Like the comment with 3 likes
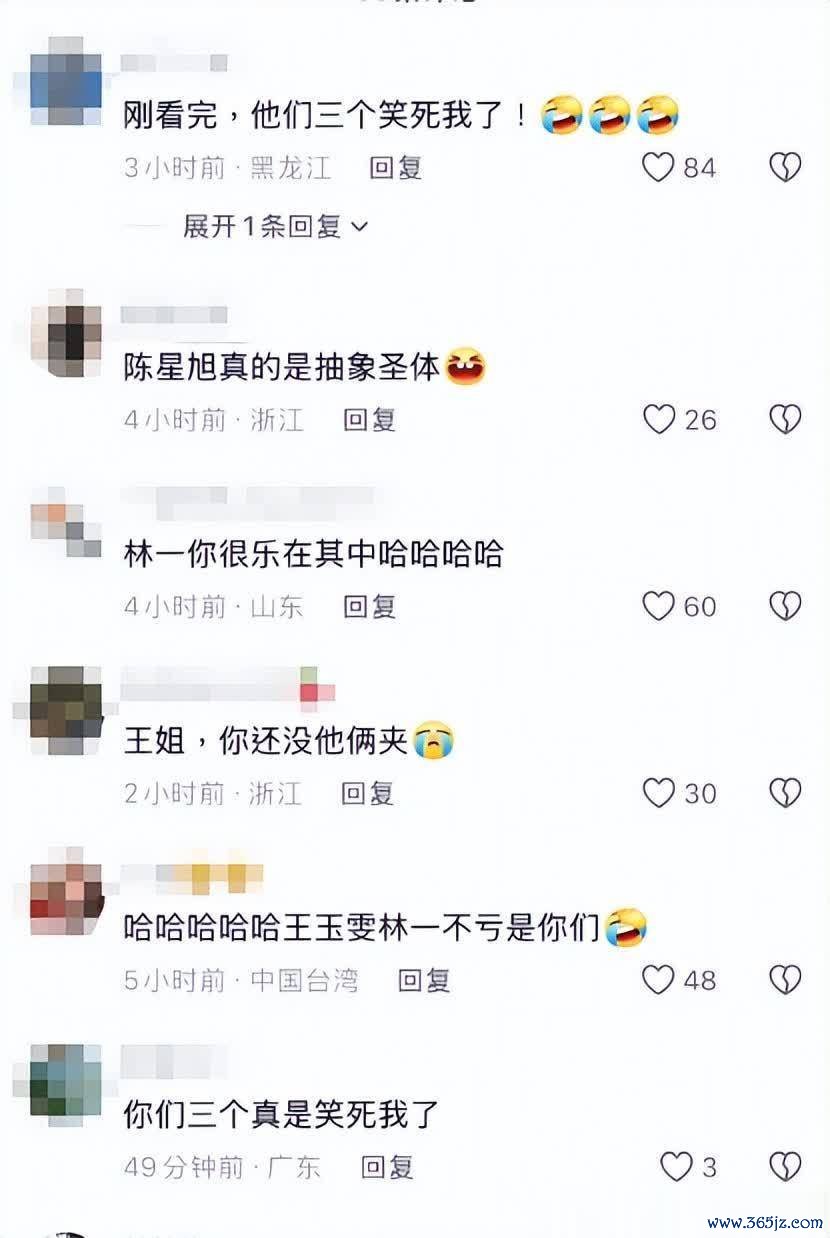This screenshot has width=830, height=1238. click(x=676, y=1166)
